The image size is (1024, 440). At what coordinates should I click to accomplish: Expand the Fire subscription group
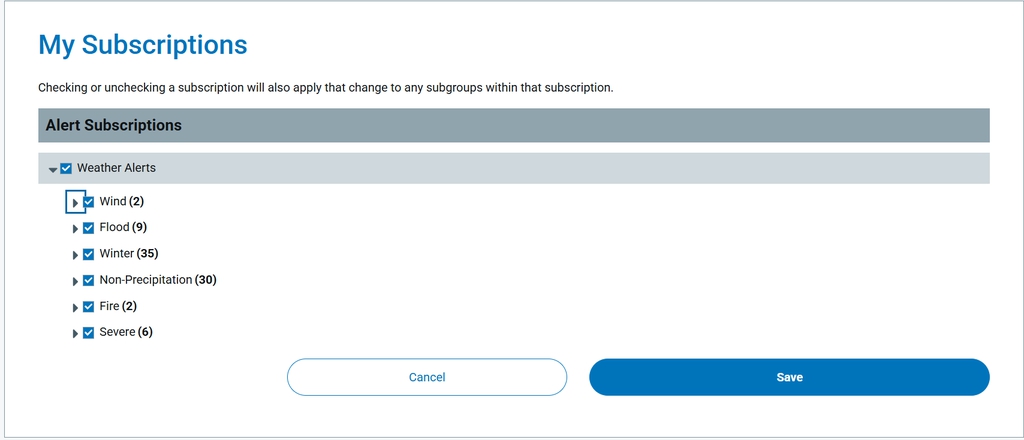pos(75,307)
